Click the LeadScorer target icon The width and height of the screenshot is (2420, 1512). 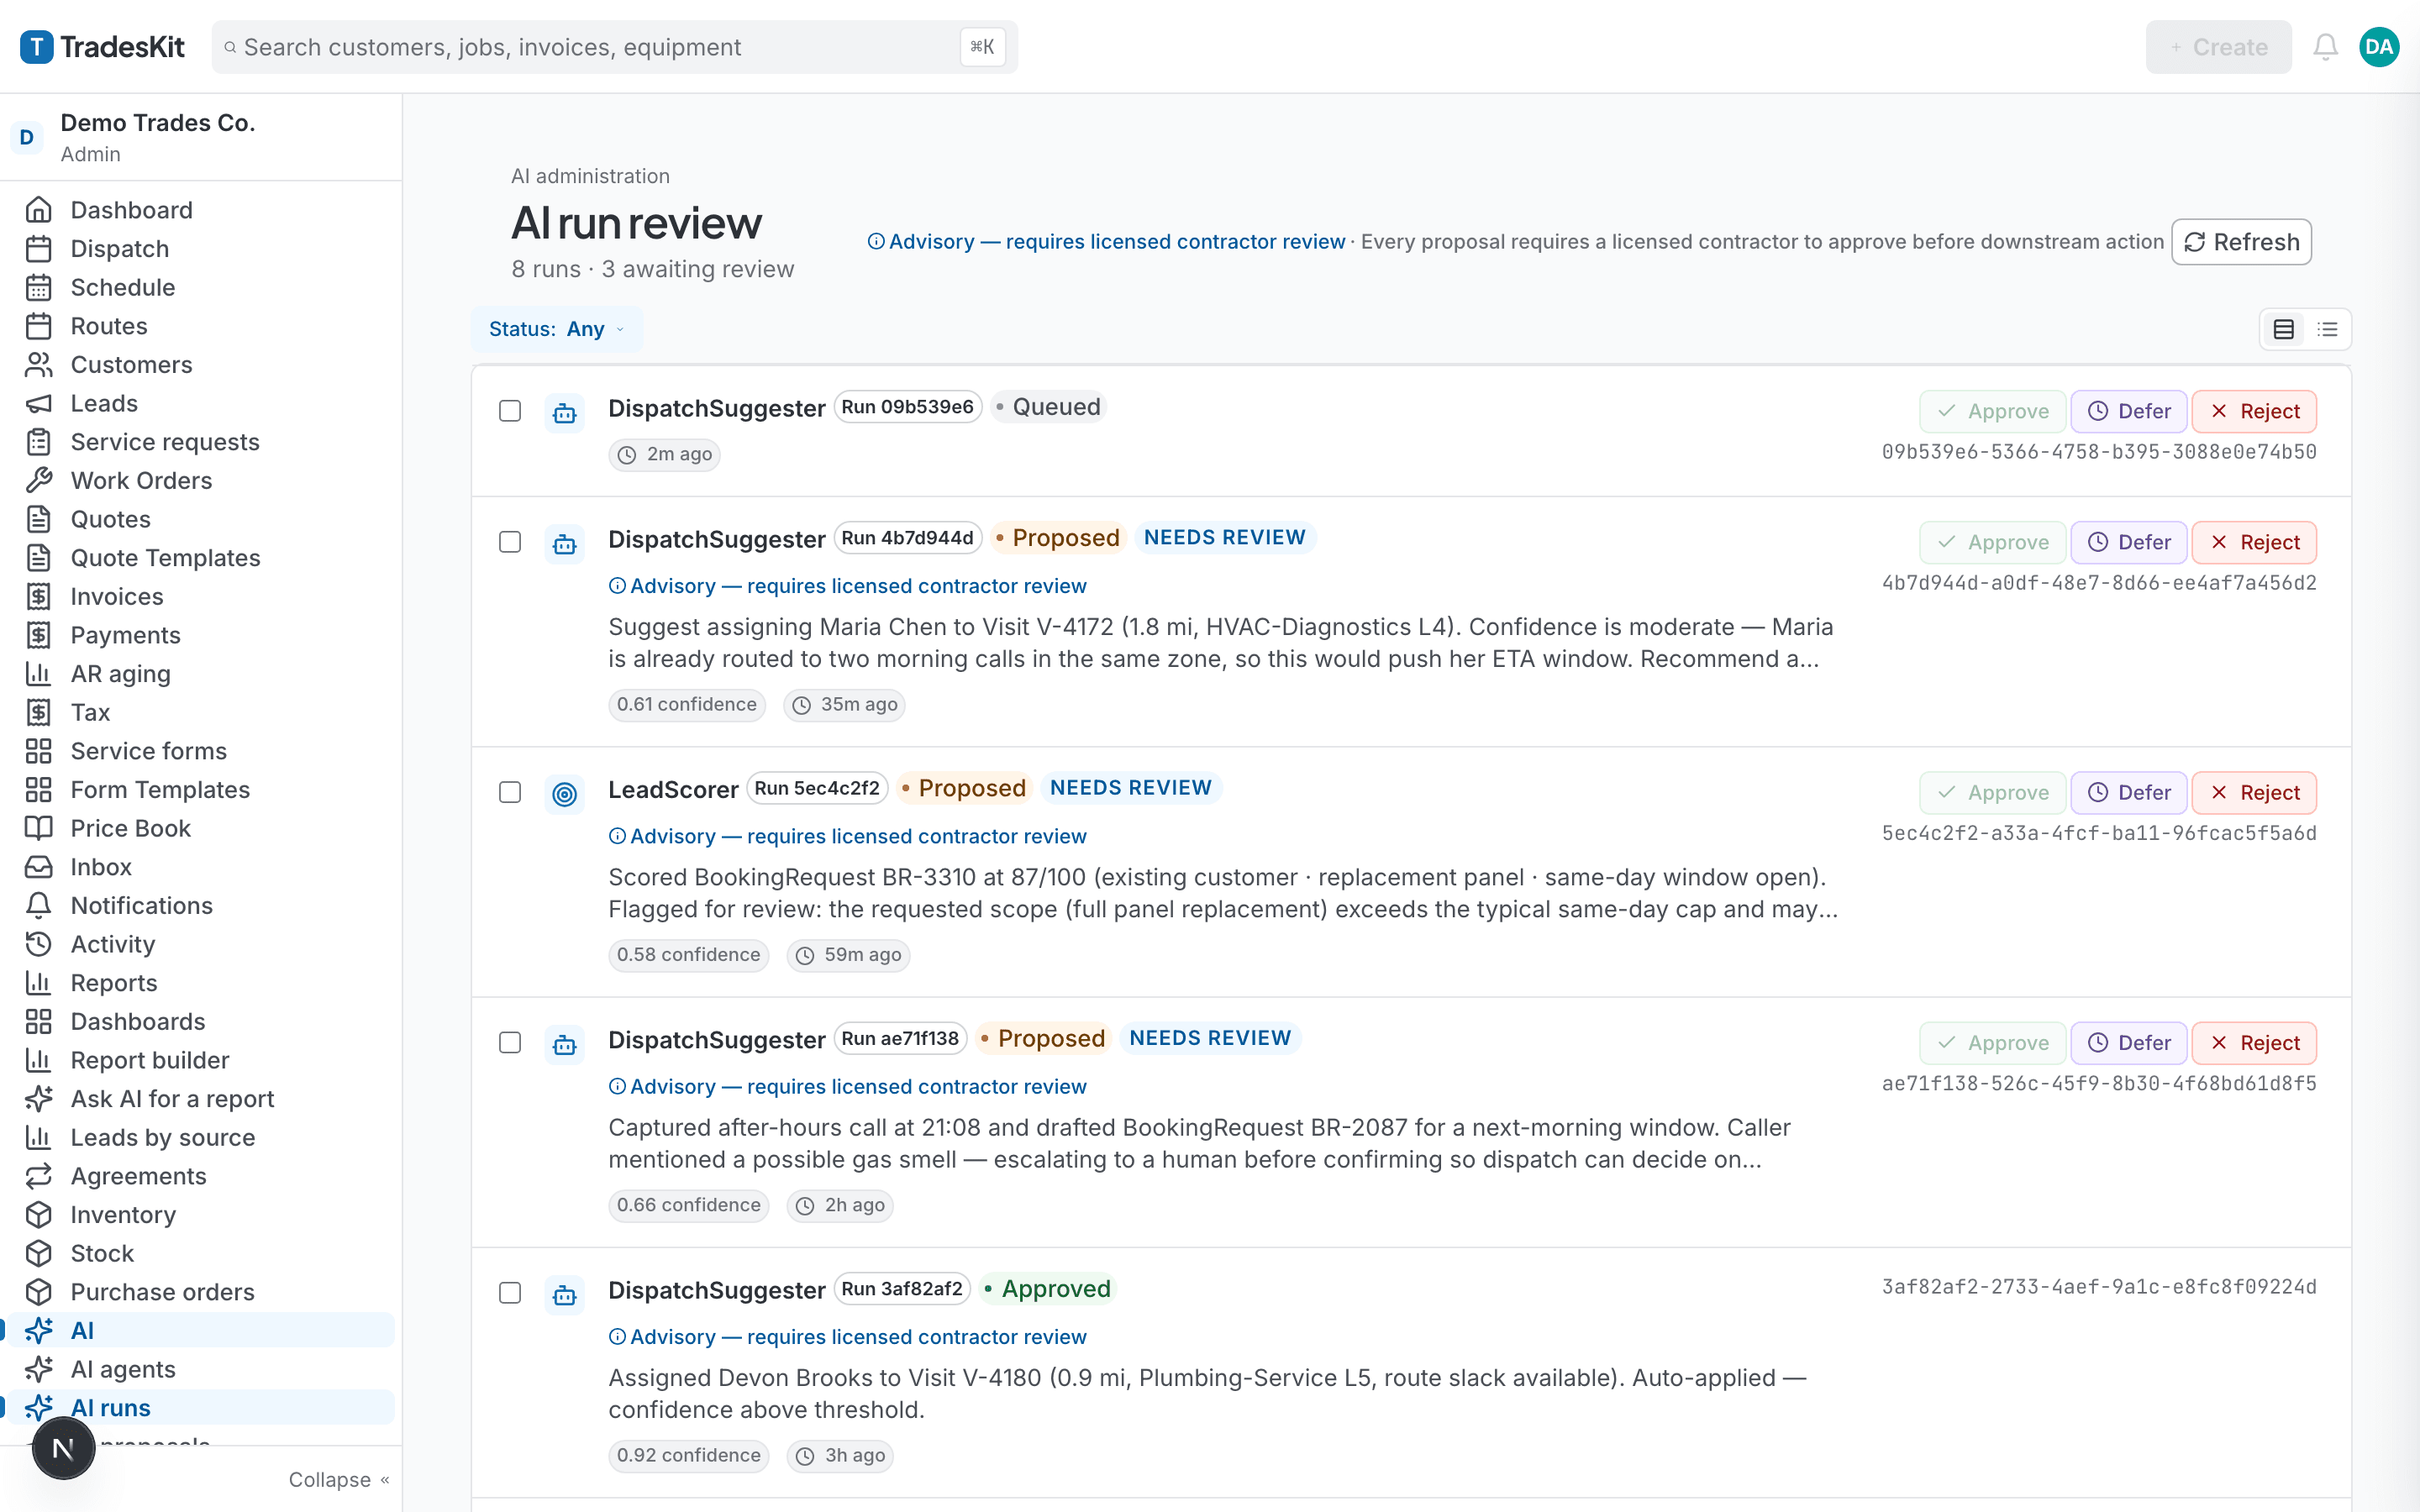point(565,794)
